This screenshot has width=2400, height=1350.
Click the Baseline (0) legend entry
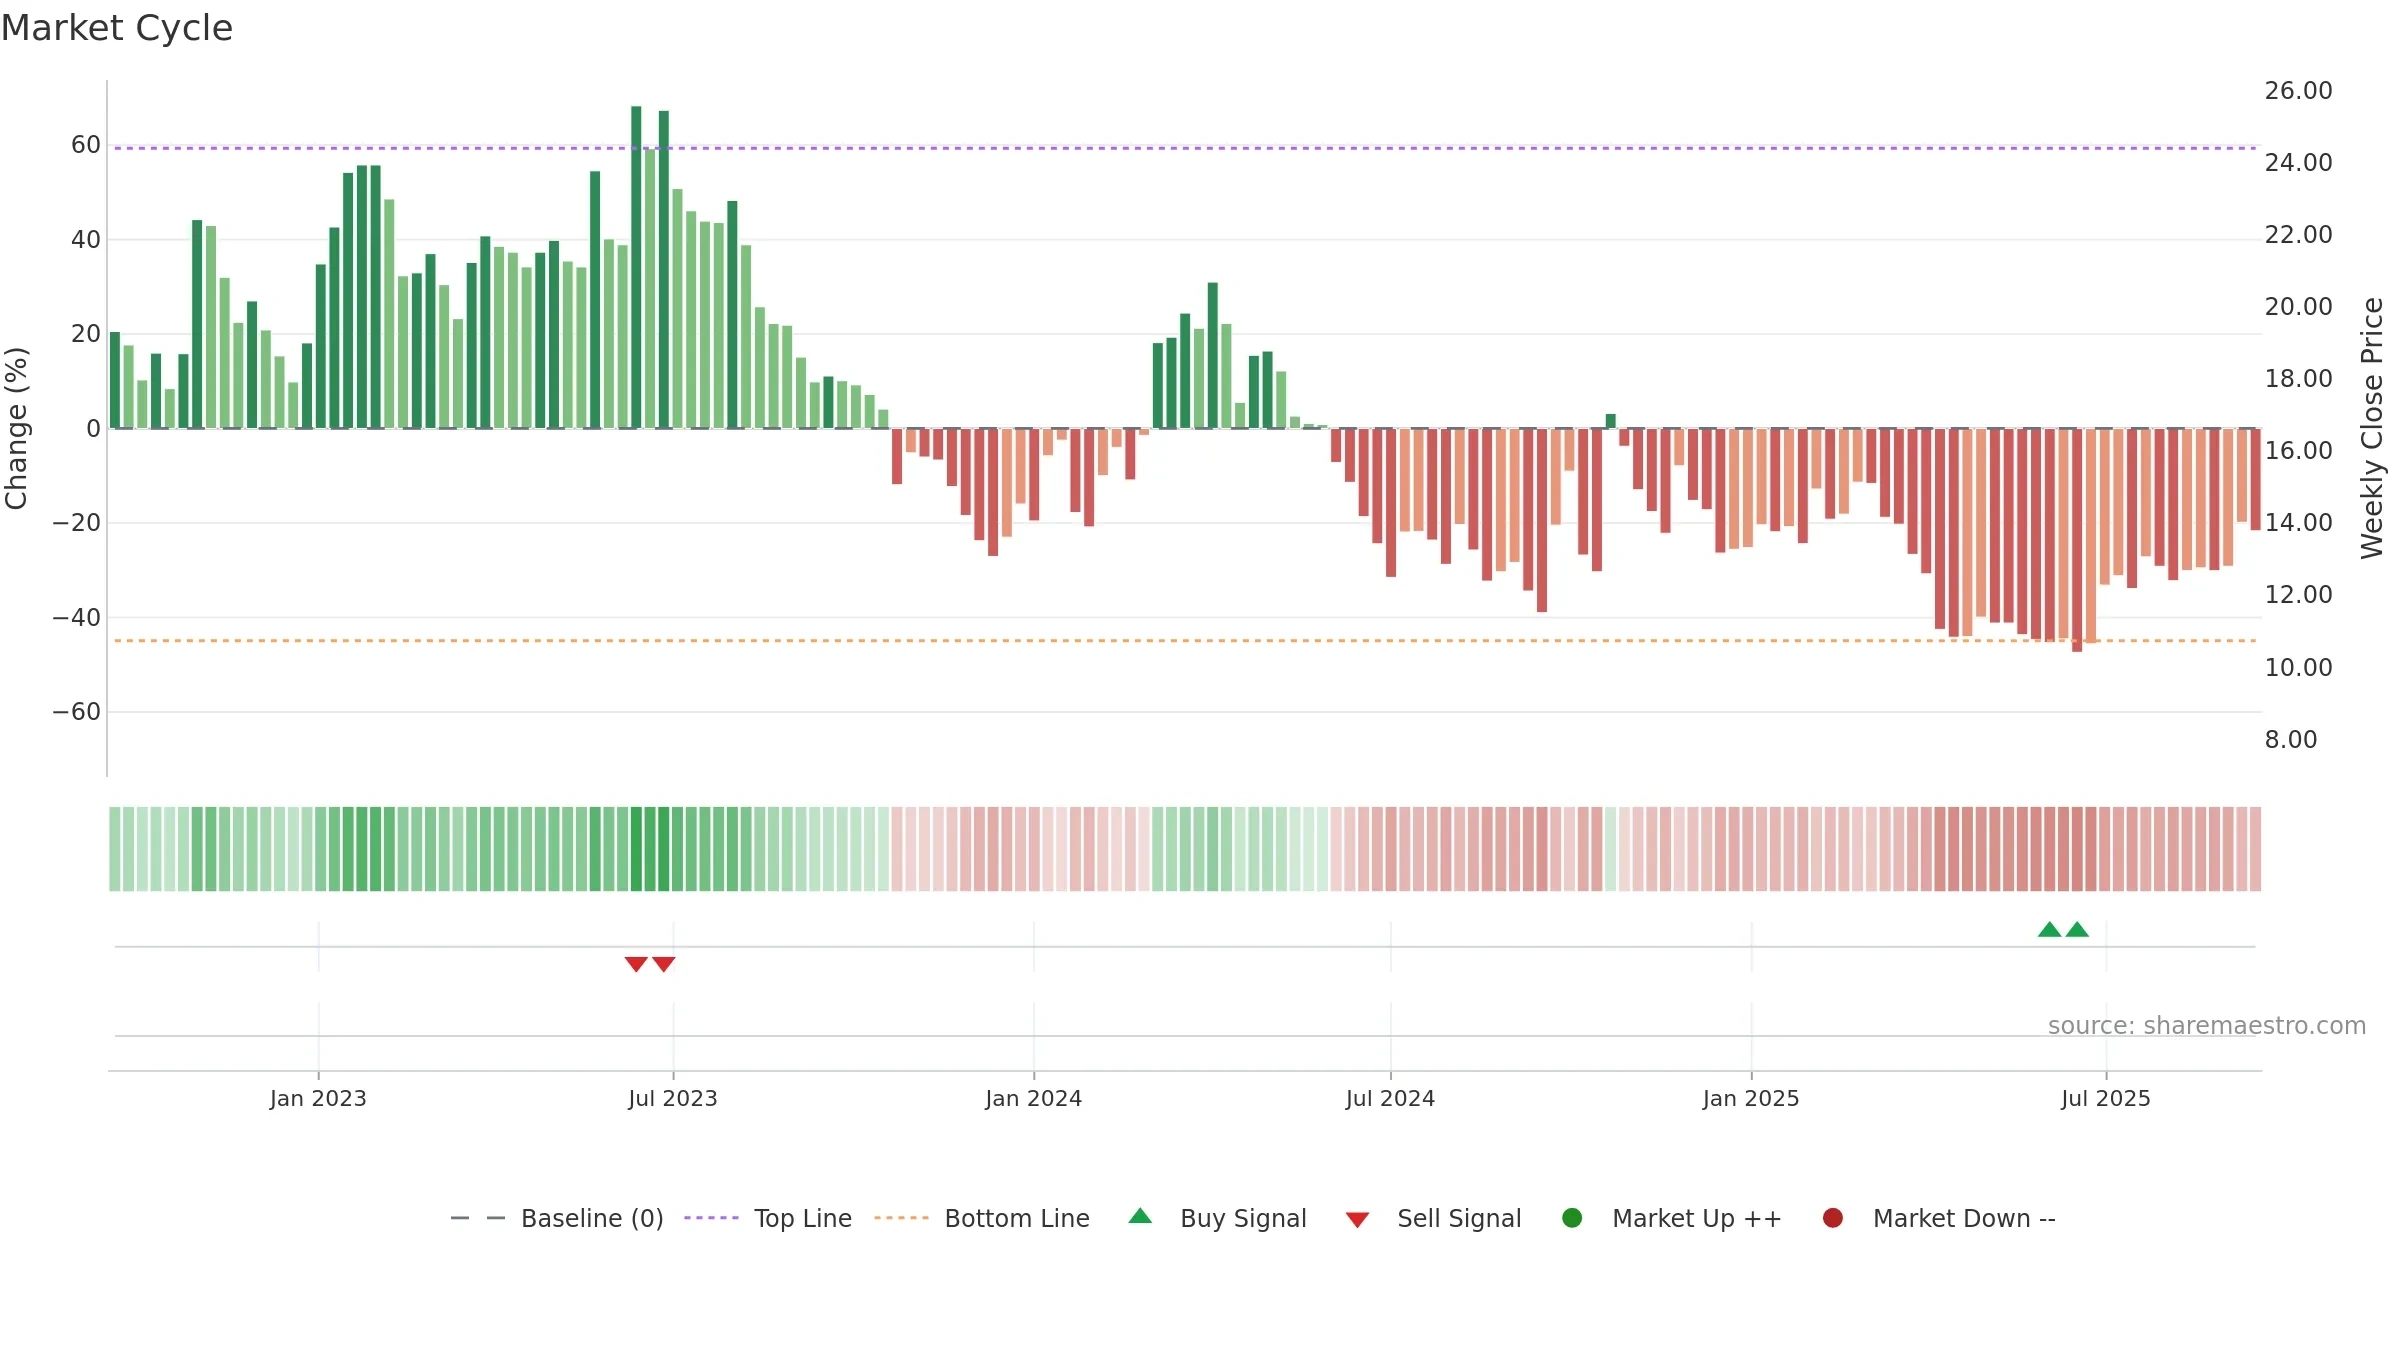click(x=557, y=1218)
